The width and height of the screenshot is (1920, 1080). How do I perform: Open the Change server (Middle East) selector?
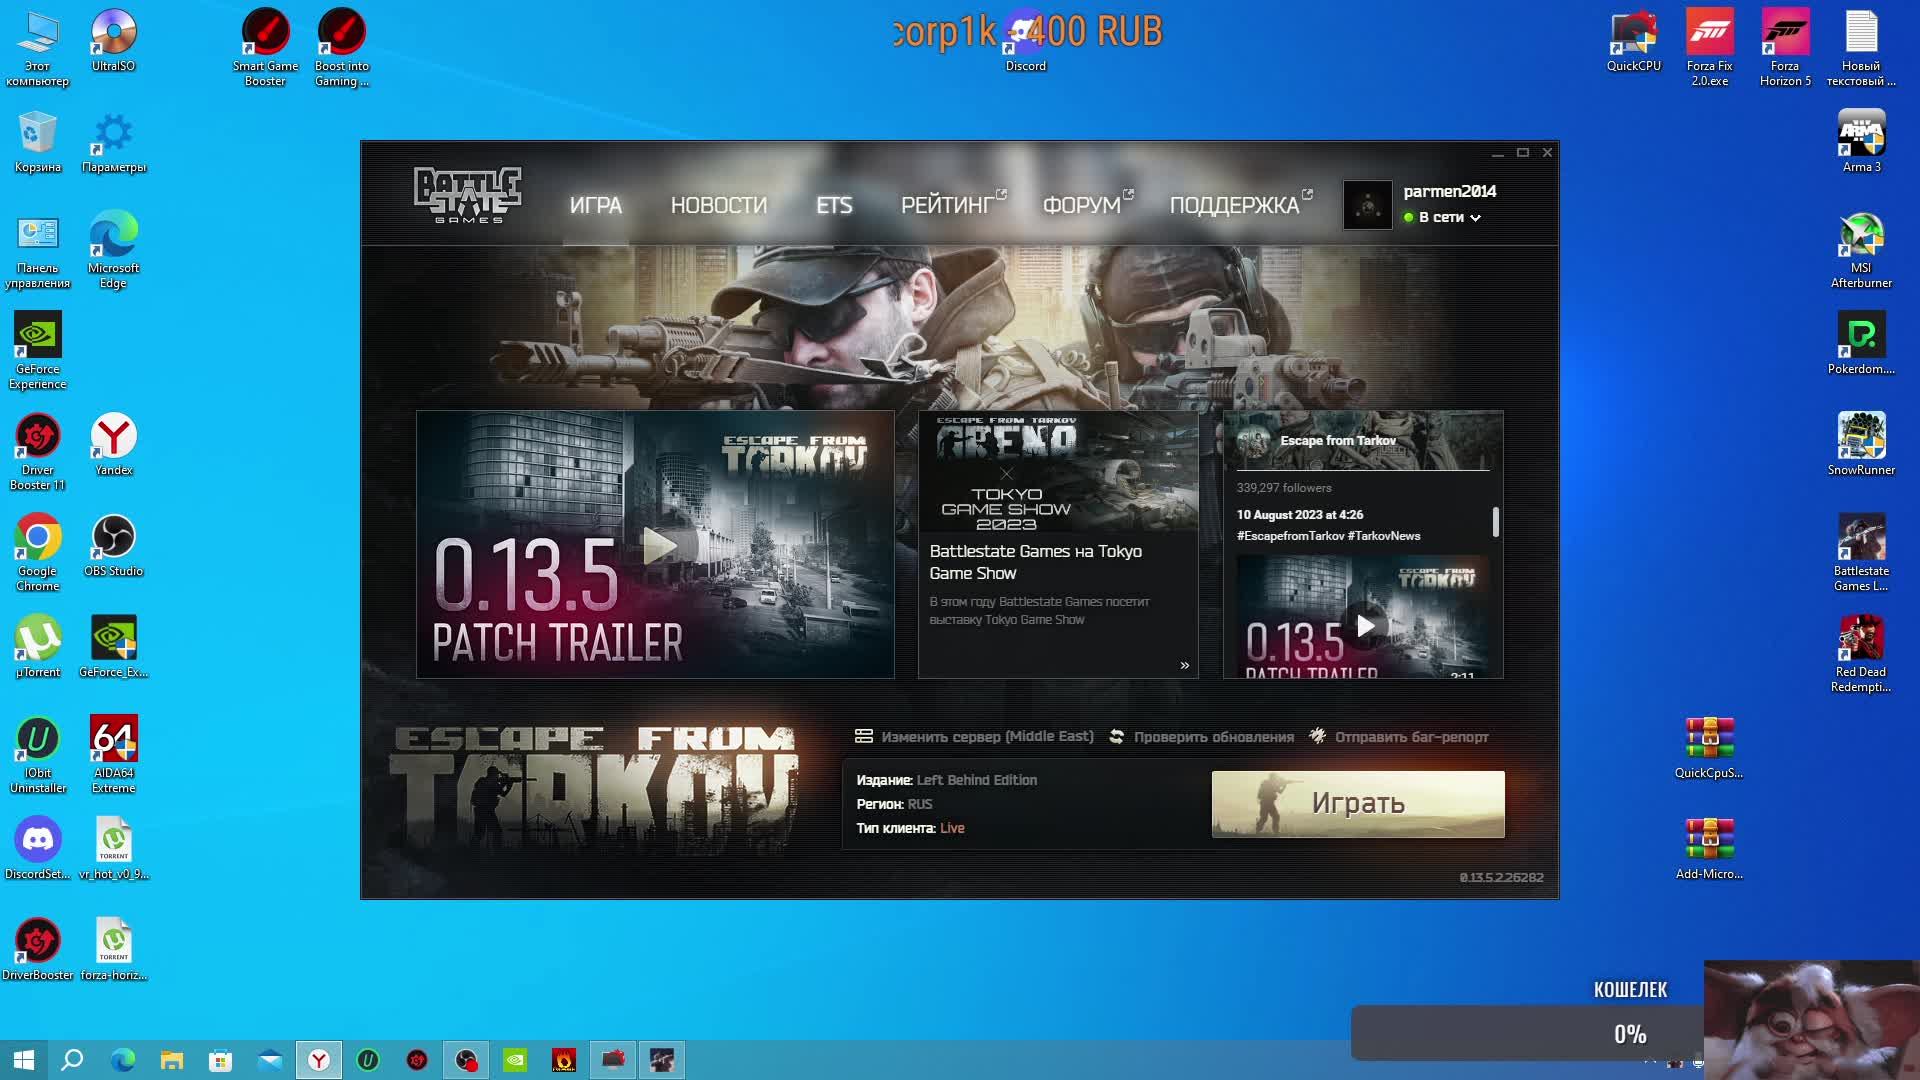(x=986, y=737)
